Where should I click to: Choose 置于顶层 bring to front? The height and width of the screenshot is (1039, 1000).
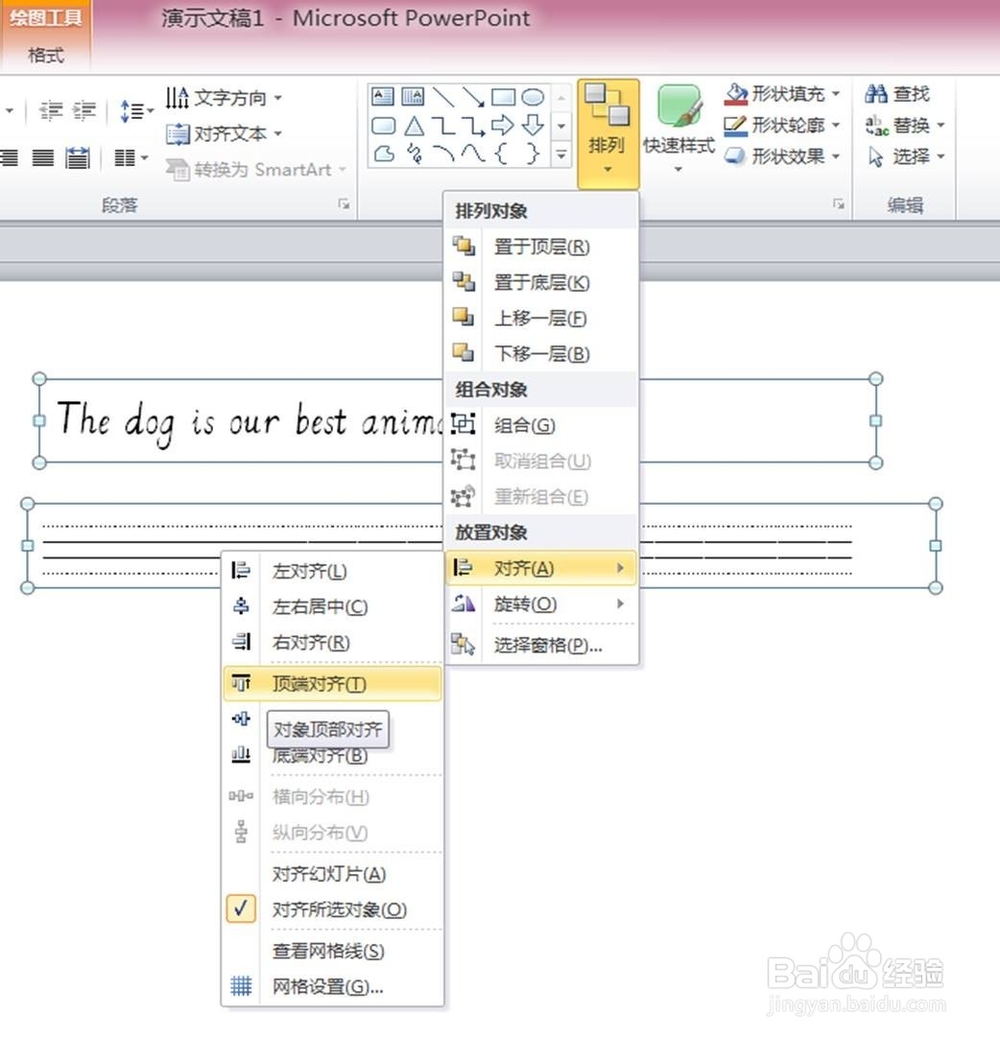[x=541, y=246]
